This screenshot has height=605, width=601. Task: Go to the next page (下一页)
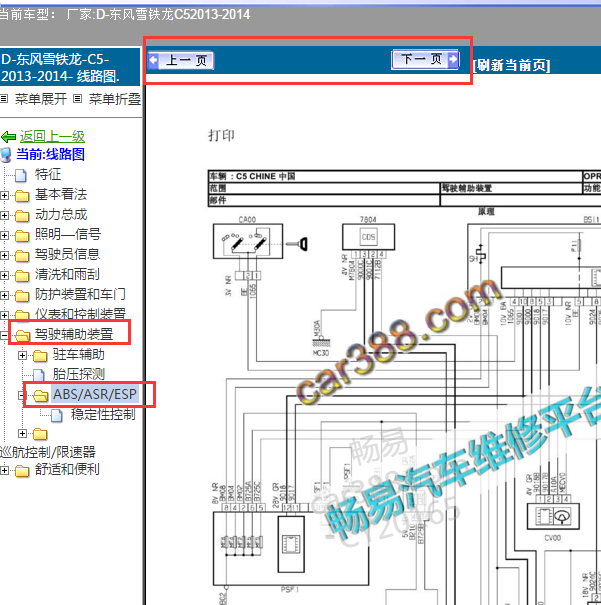[425, 59]
